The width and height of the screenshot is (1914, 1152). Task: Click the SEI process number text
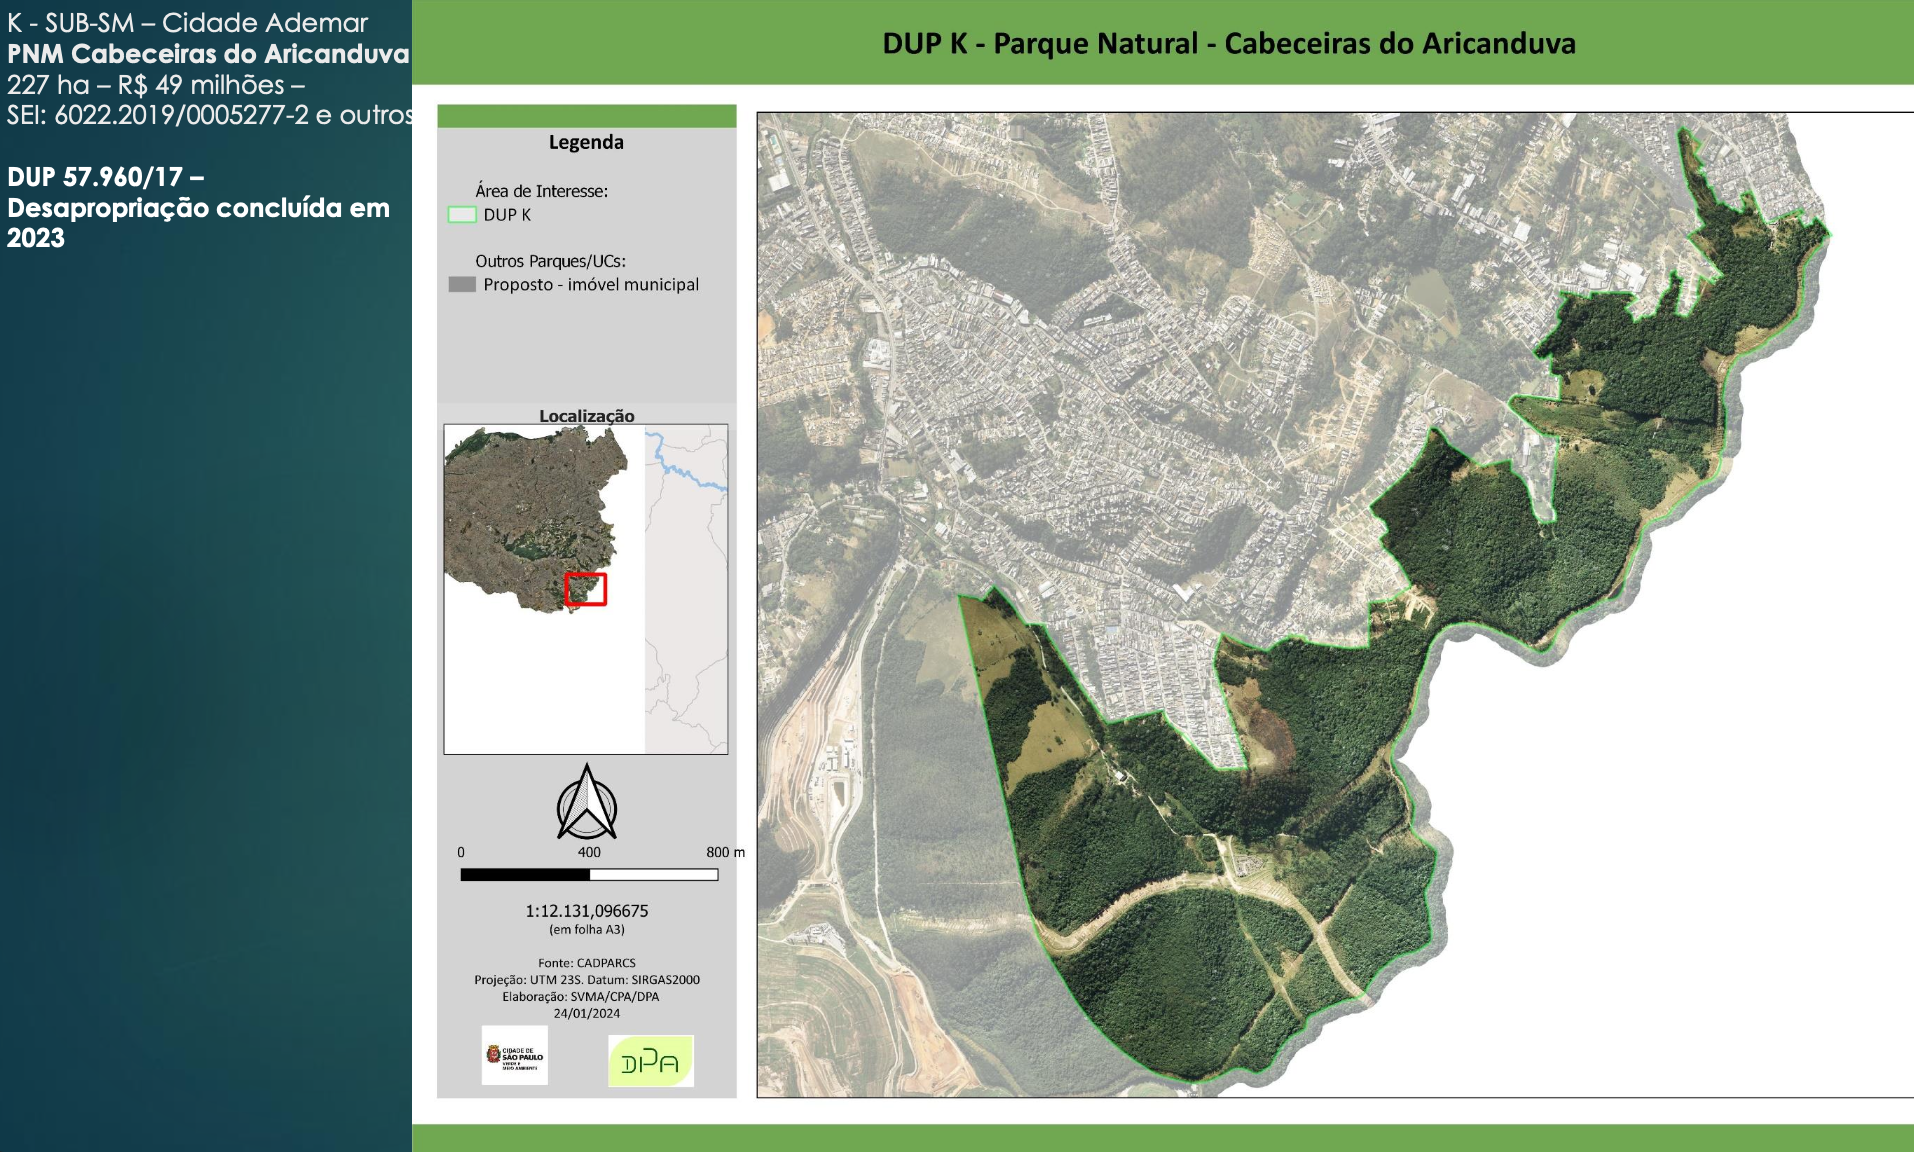208,116
